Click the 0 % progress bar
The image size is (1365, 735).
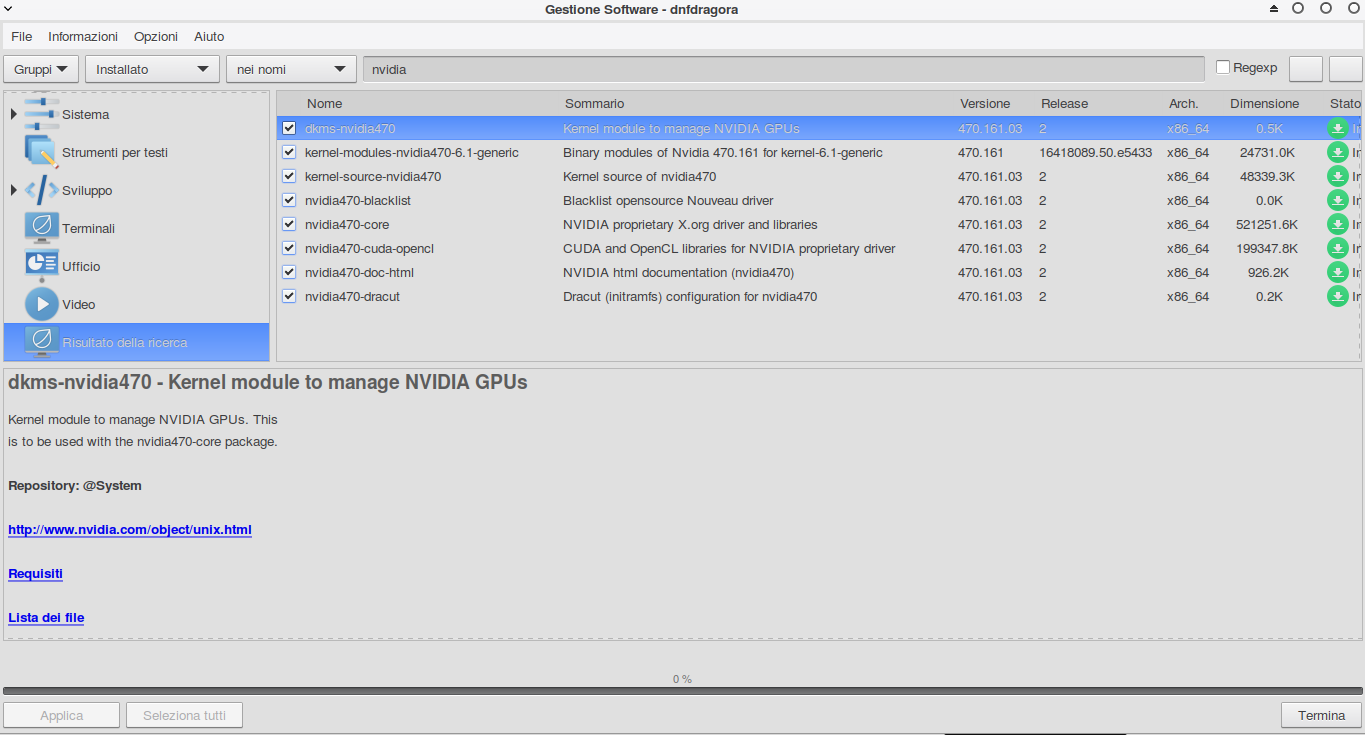tap(682, 689)
